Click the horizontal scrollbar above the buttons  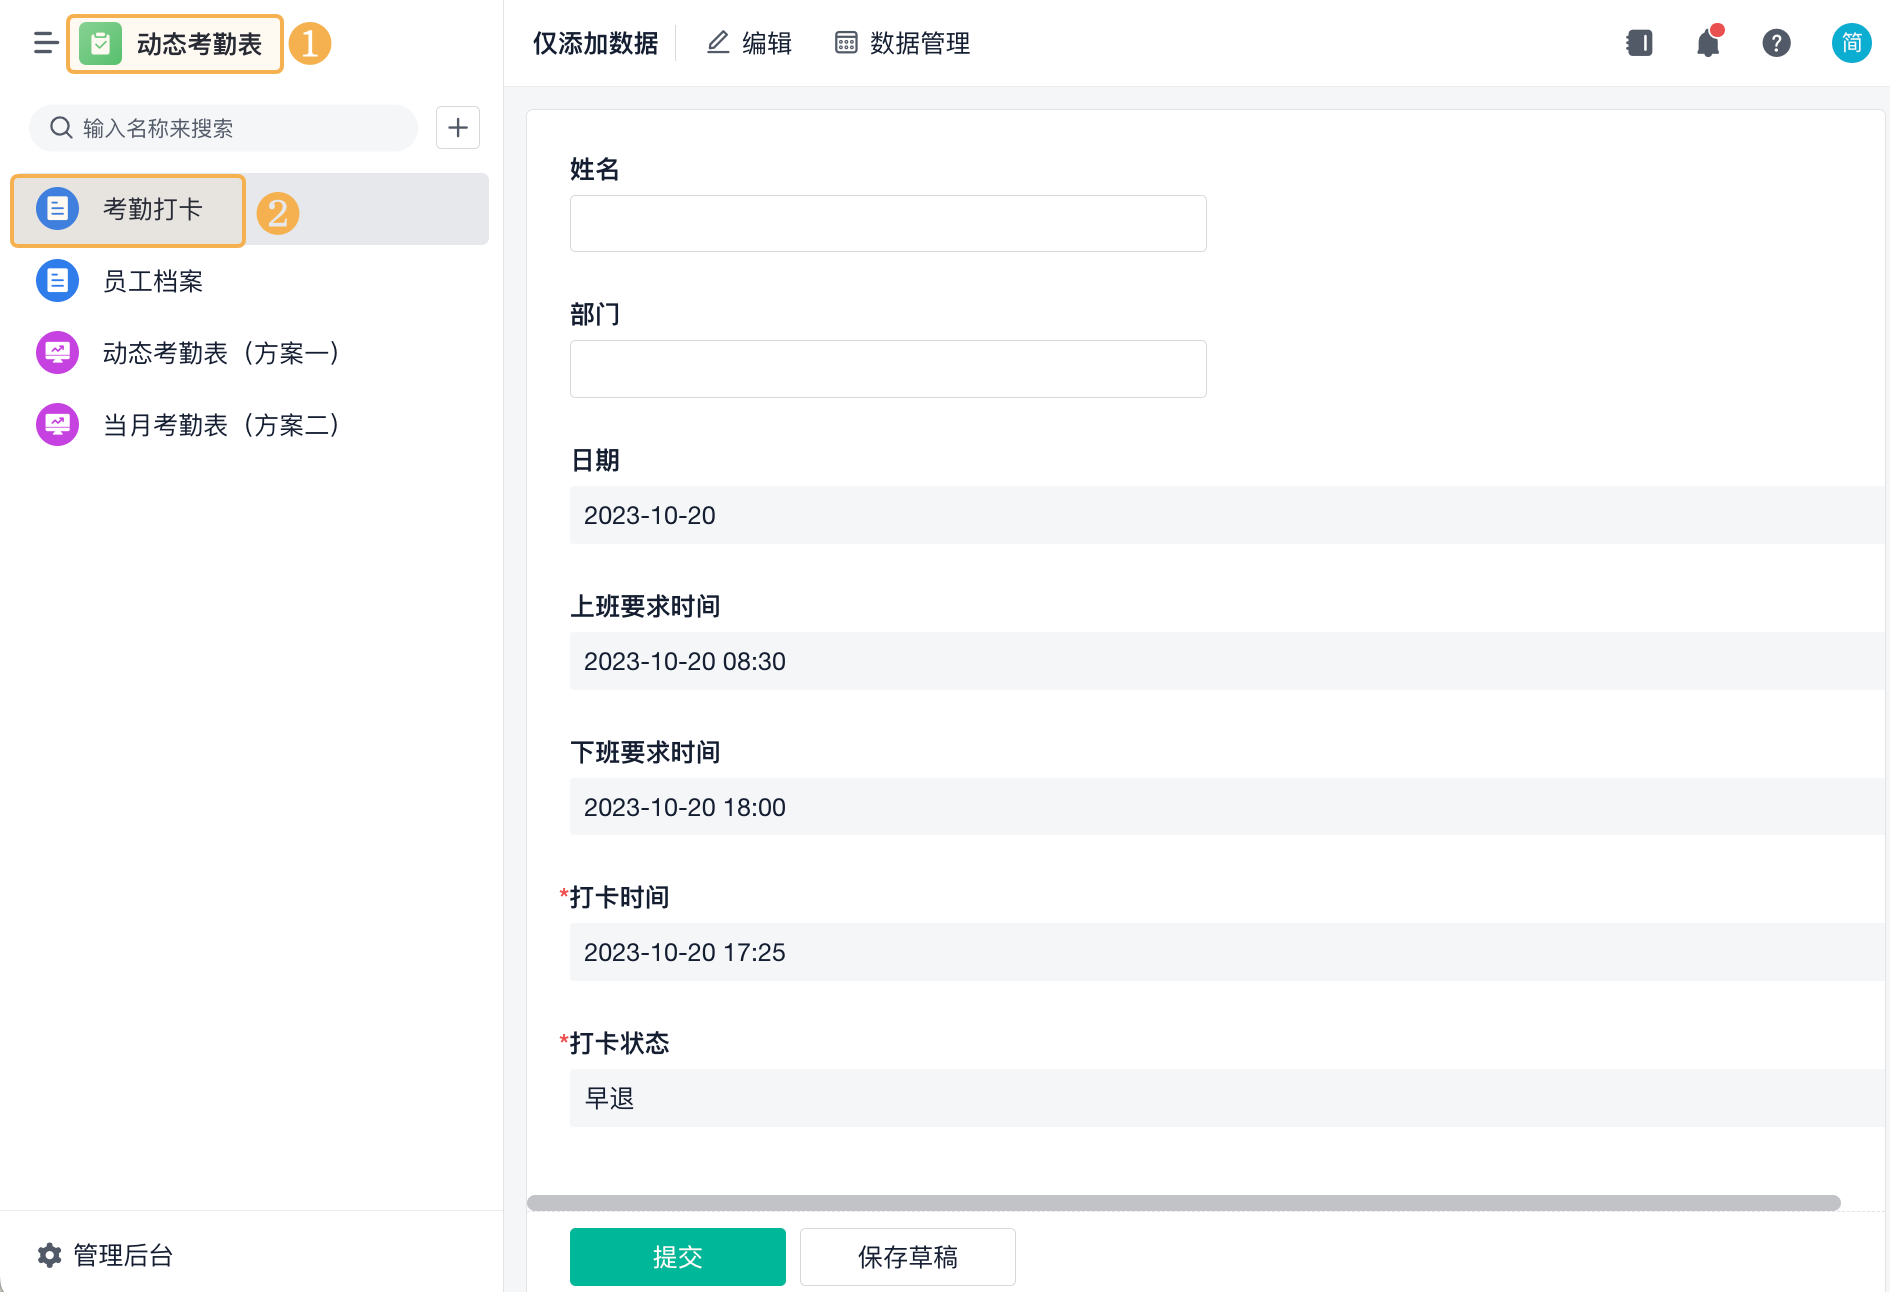tap(1184, 1203)
